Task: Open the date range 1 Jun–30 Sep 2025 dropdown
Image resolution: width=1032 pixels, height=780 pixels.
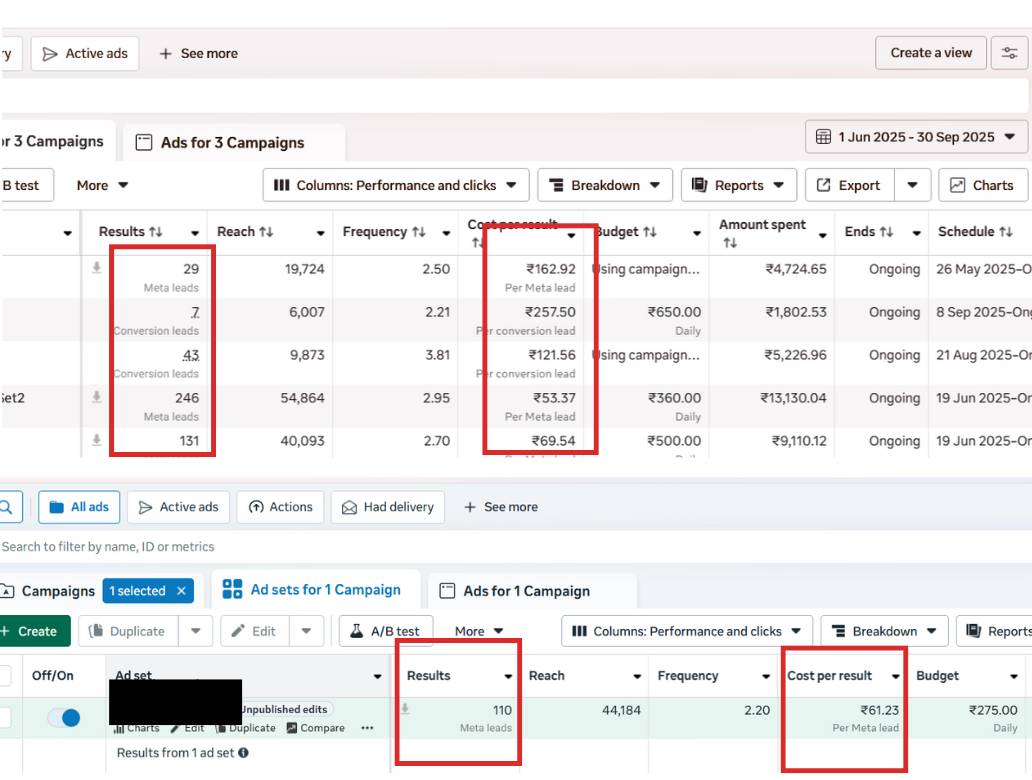Action: coord(916,137)
